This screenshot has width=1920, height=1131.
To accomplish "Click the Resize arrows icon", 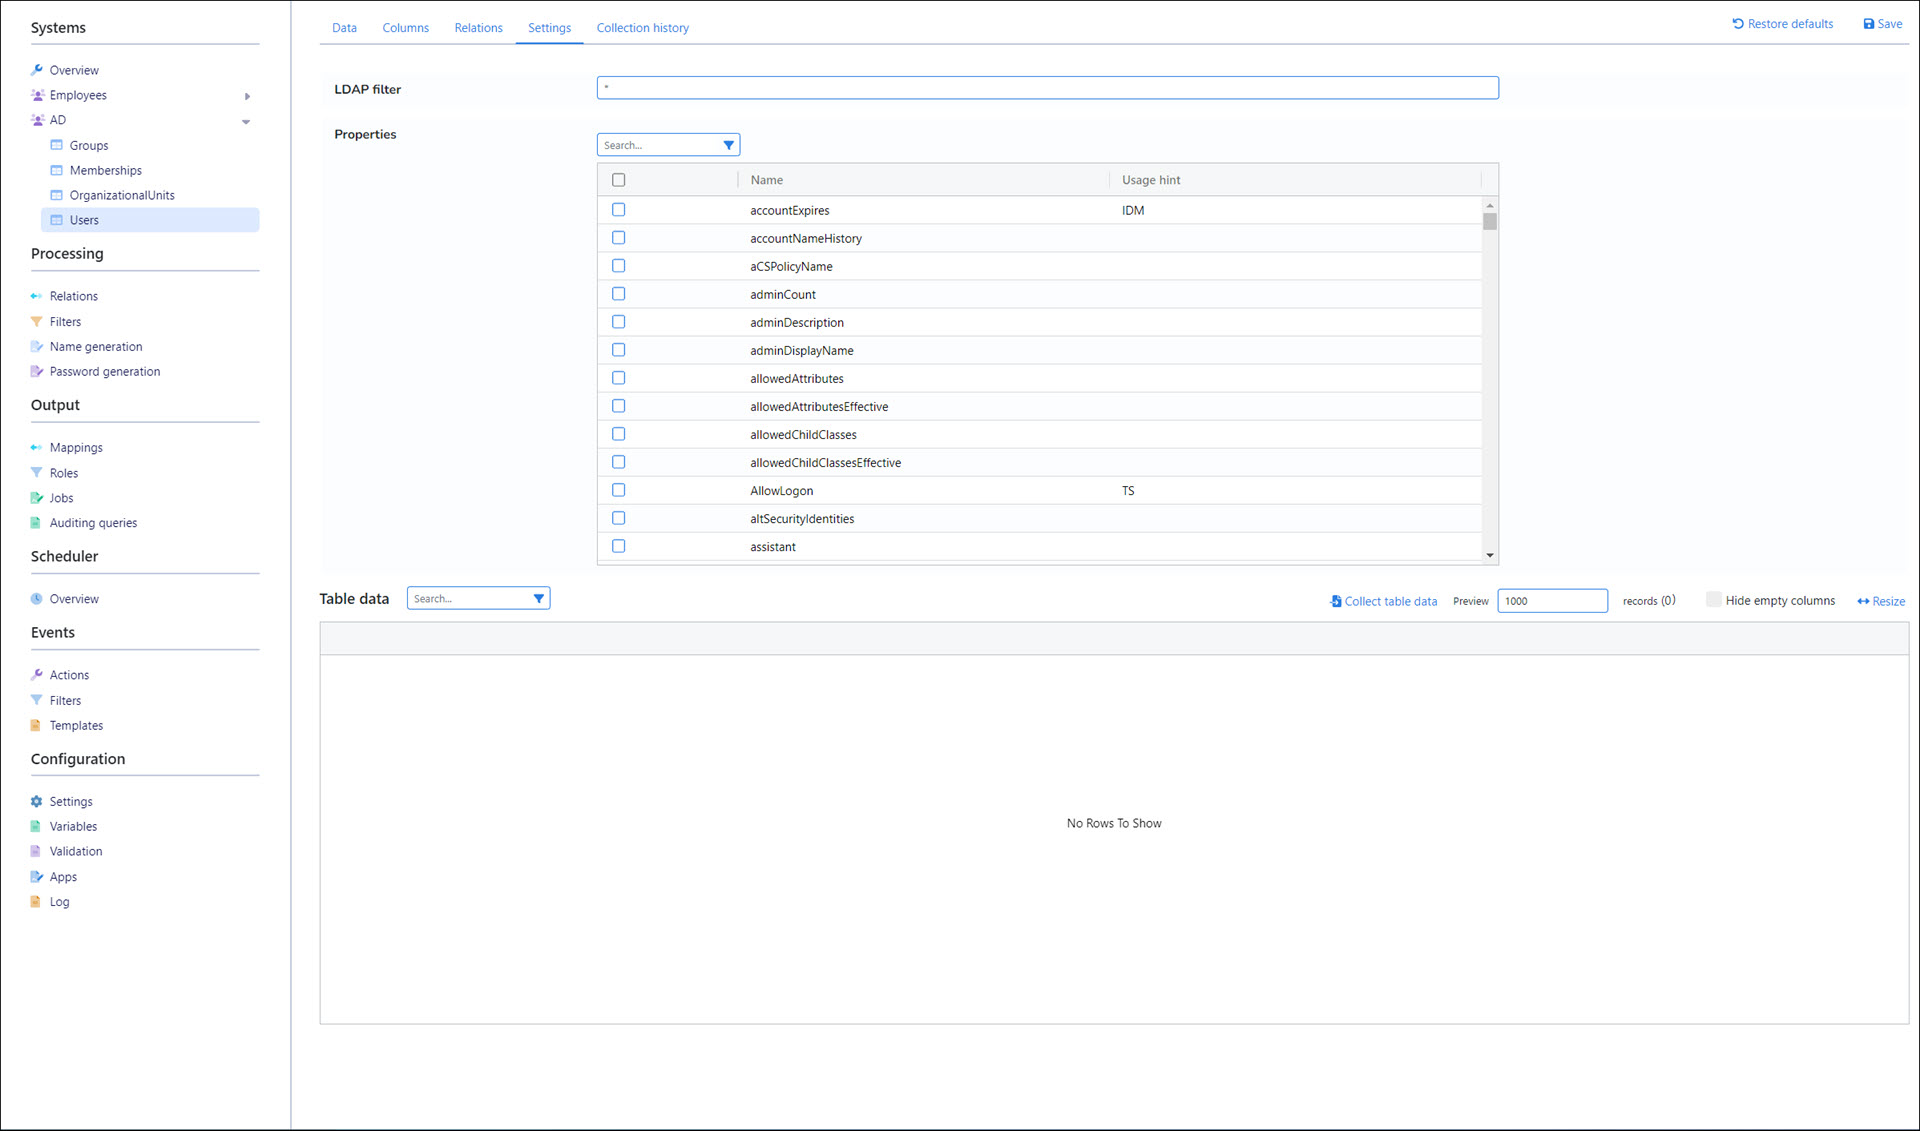I will click(1863, 601).
